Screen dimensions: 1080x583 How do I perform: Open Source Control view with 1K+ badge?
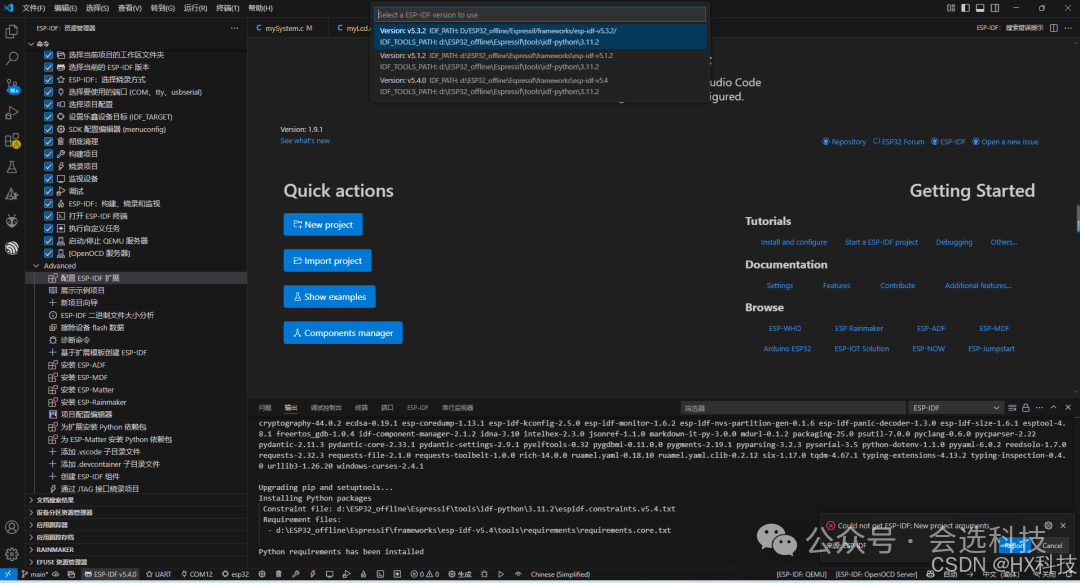pyautogui.click(x=12, y=86)
